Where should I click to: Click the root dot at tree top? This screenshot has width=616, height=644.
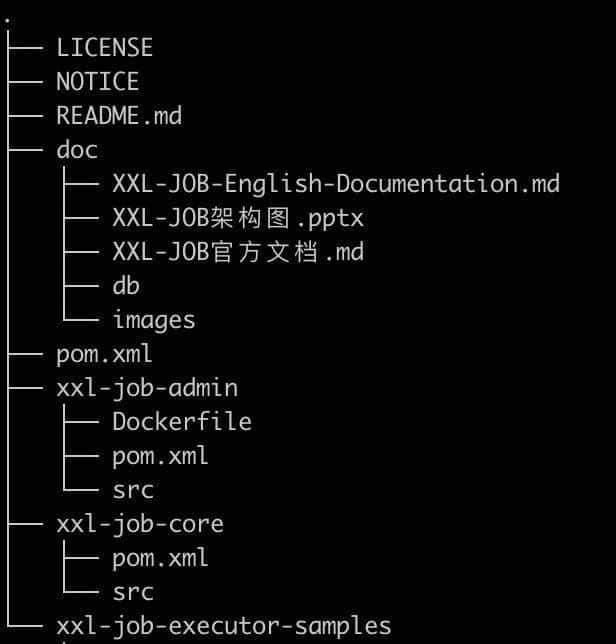[8, 21]
